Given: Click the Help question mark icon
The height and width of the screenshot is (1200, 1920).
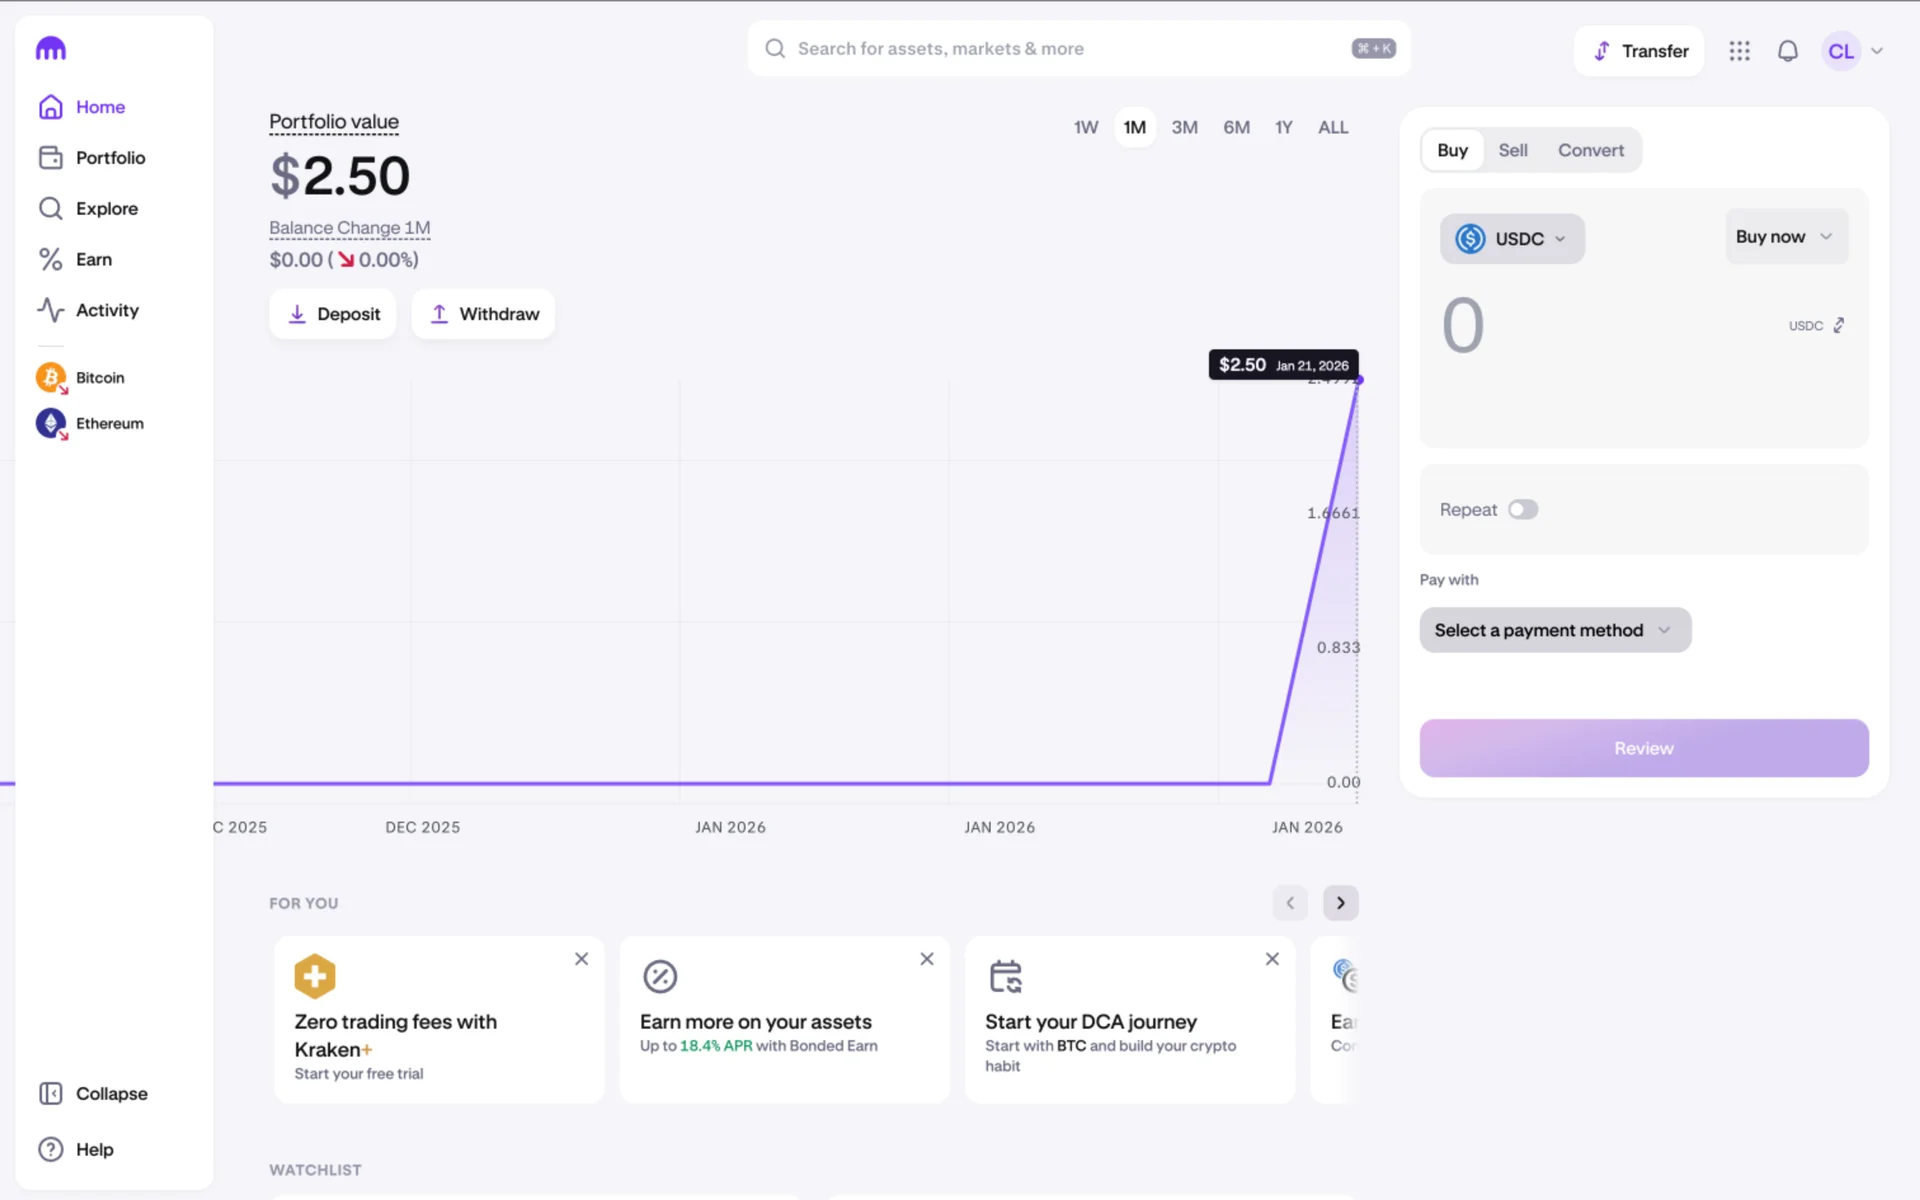Looking at the screenshot, I should point(51,1149).
